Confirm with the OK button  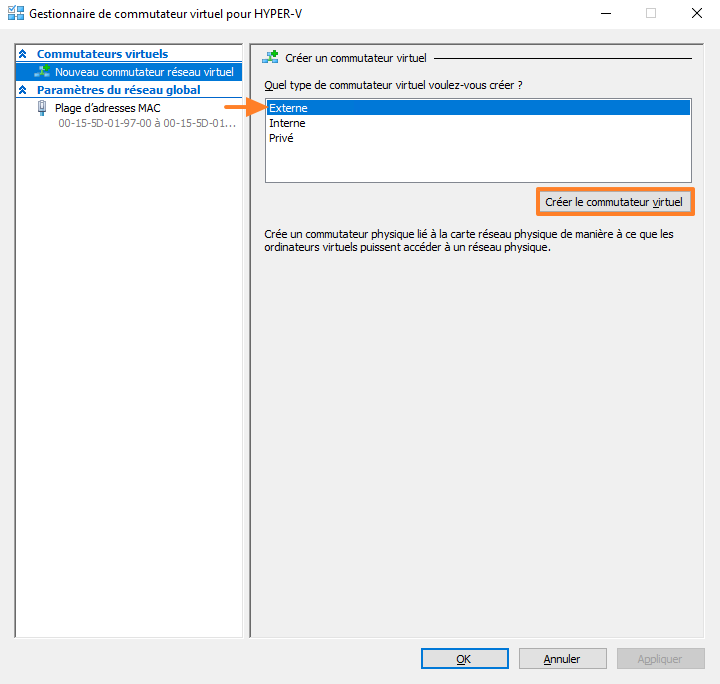coord(464,659)
